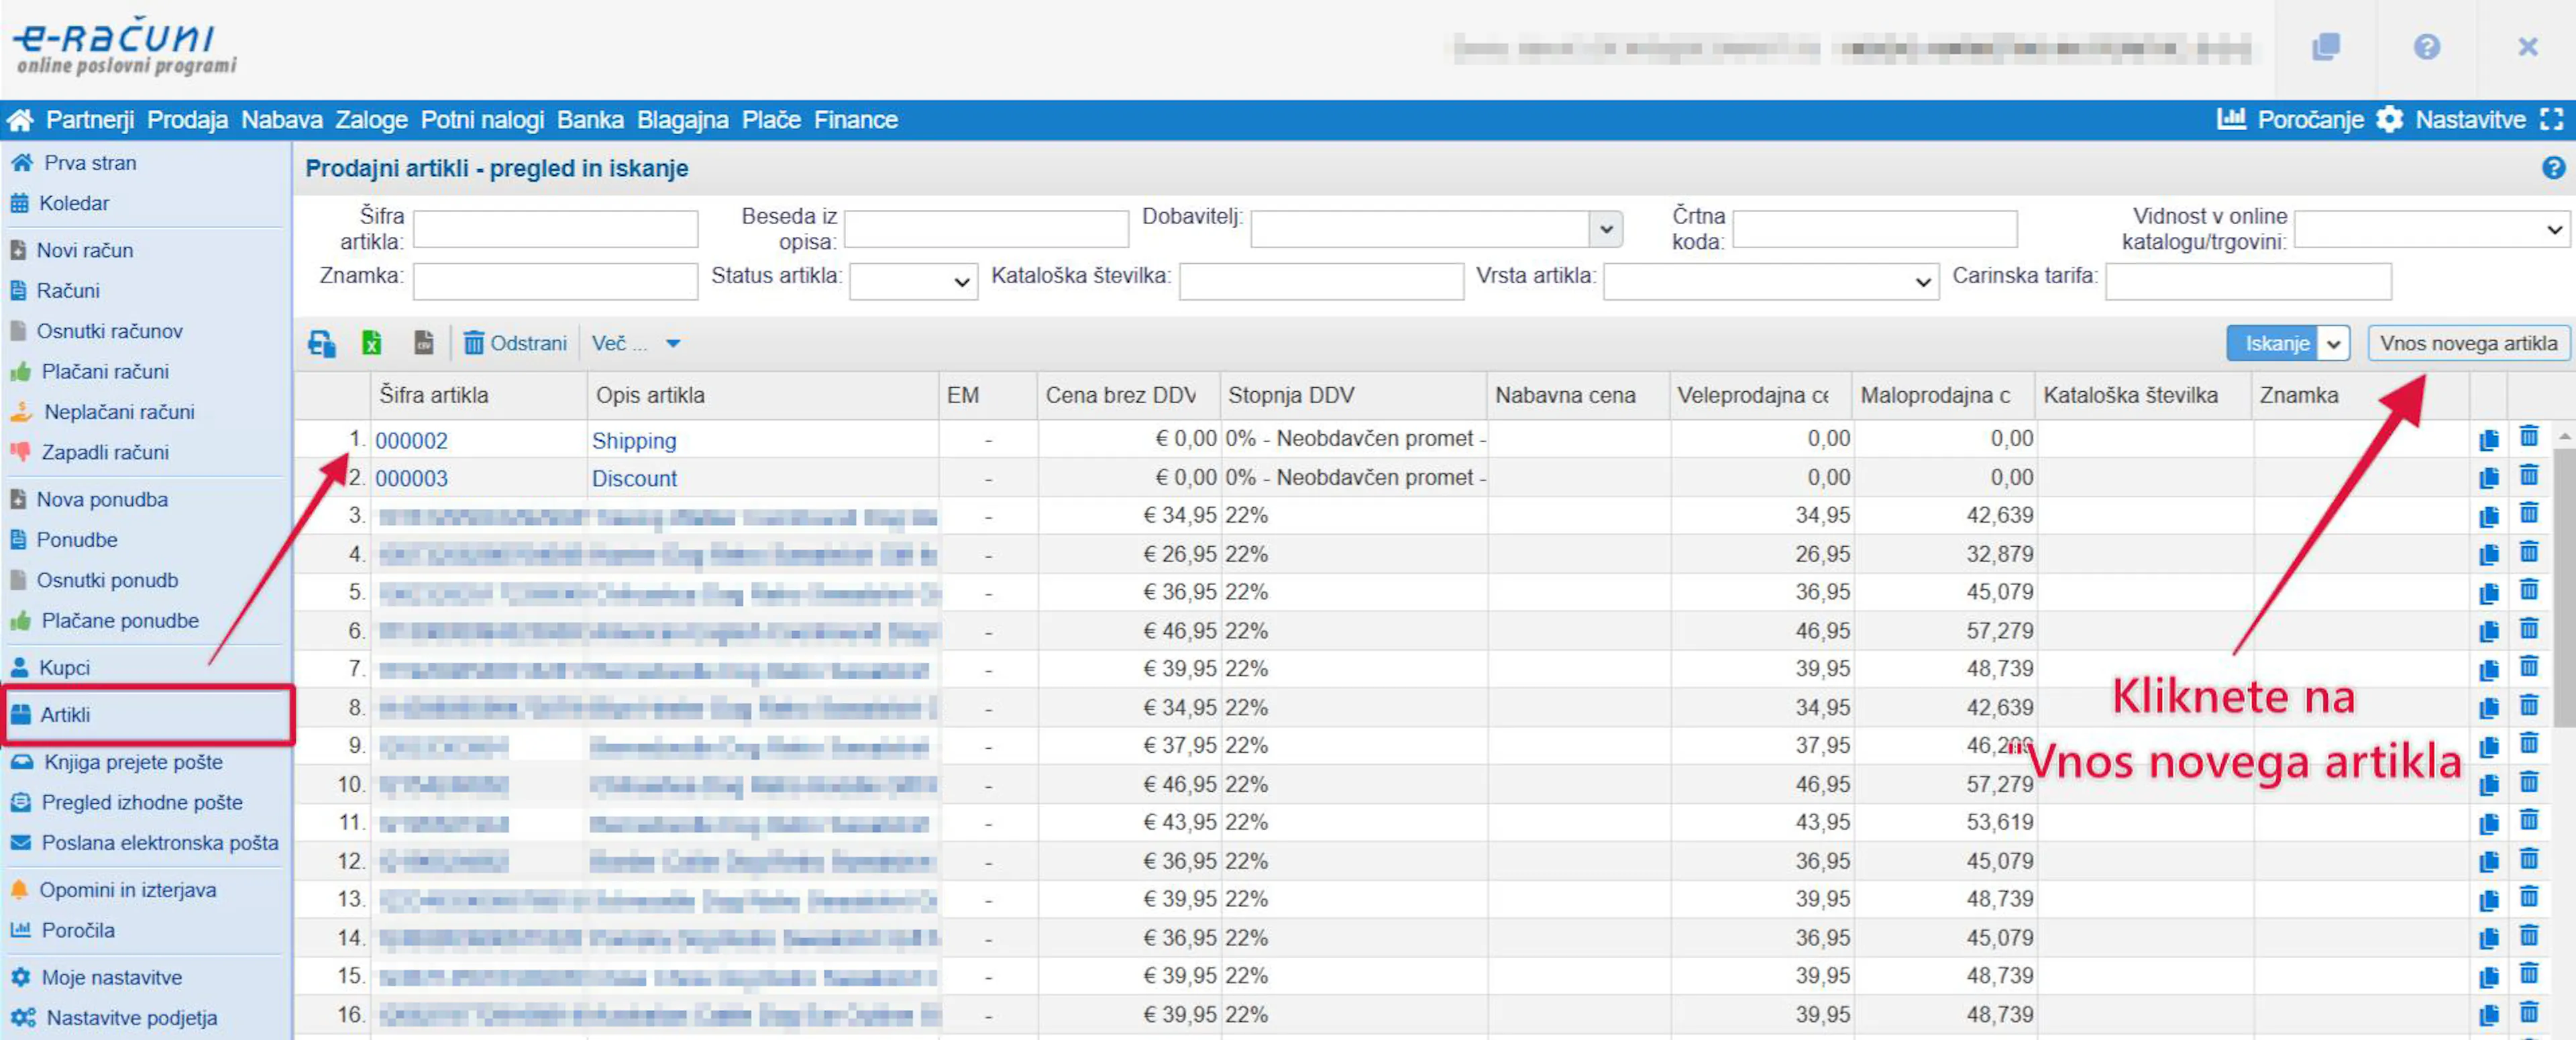This screenshot has width=2576, height=1040.
Task: Expand the Dobavitelj dropdown
Action: [1605, 229]
